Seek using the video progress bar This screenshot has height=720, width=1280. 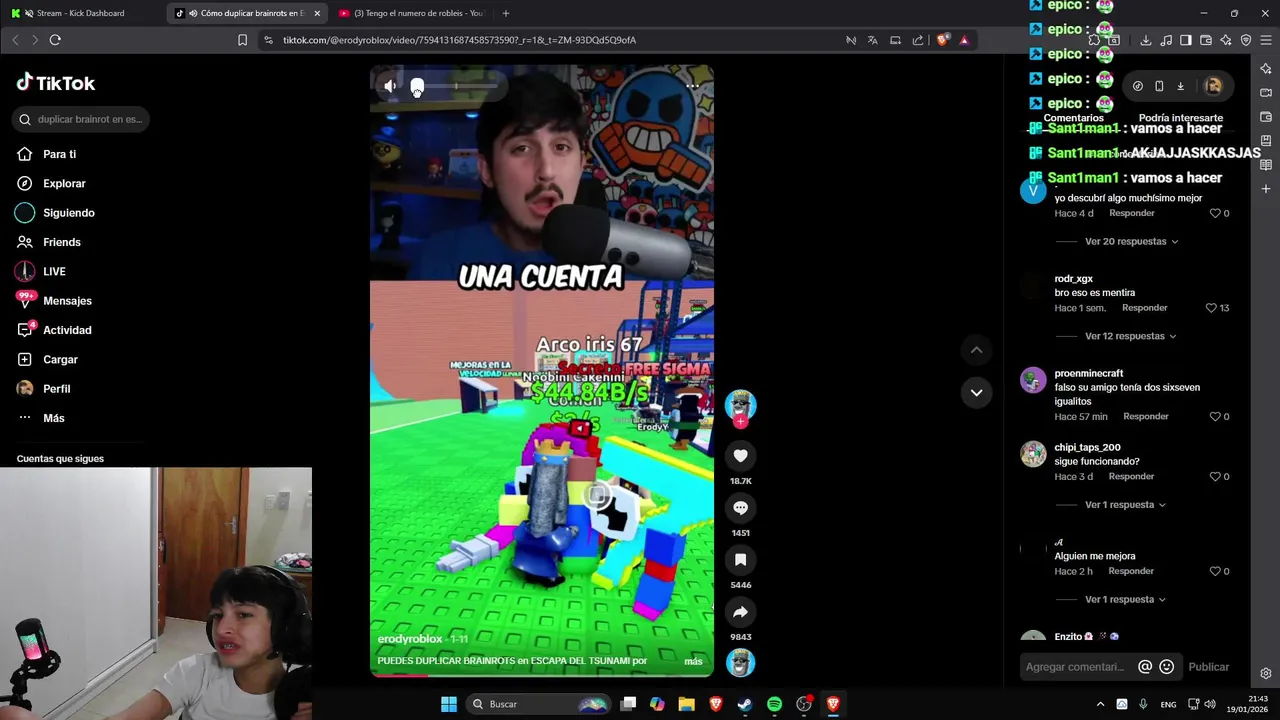pyautogui.click(x=542, y=675)
